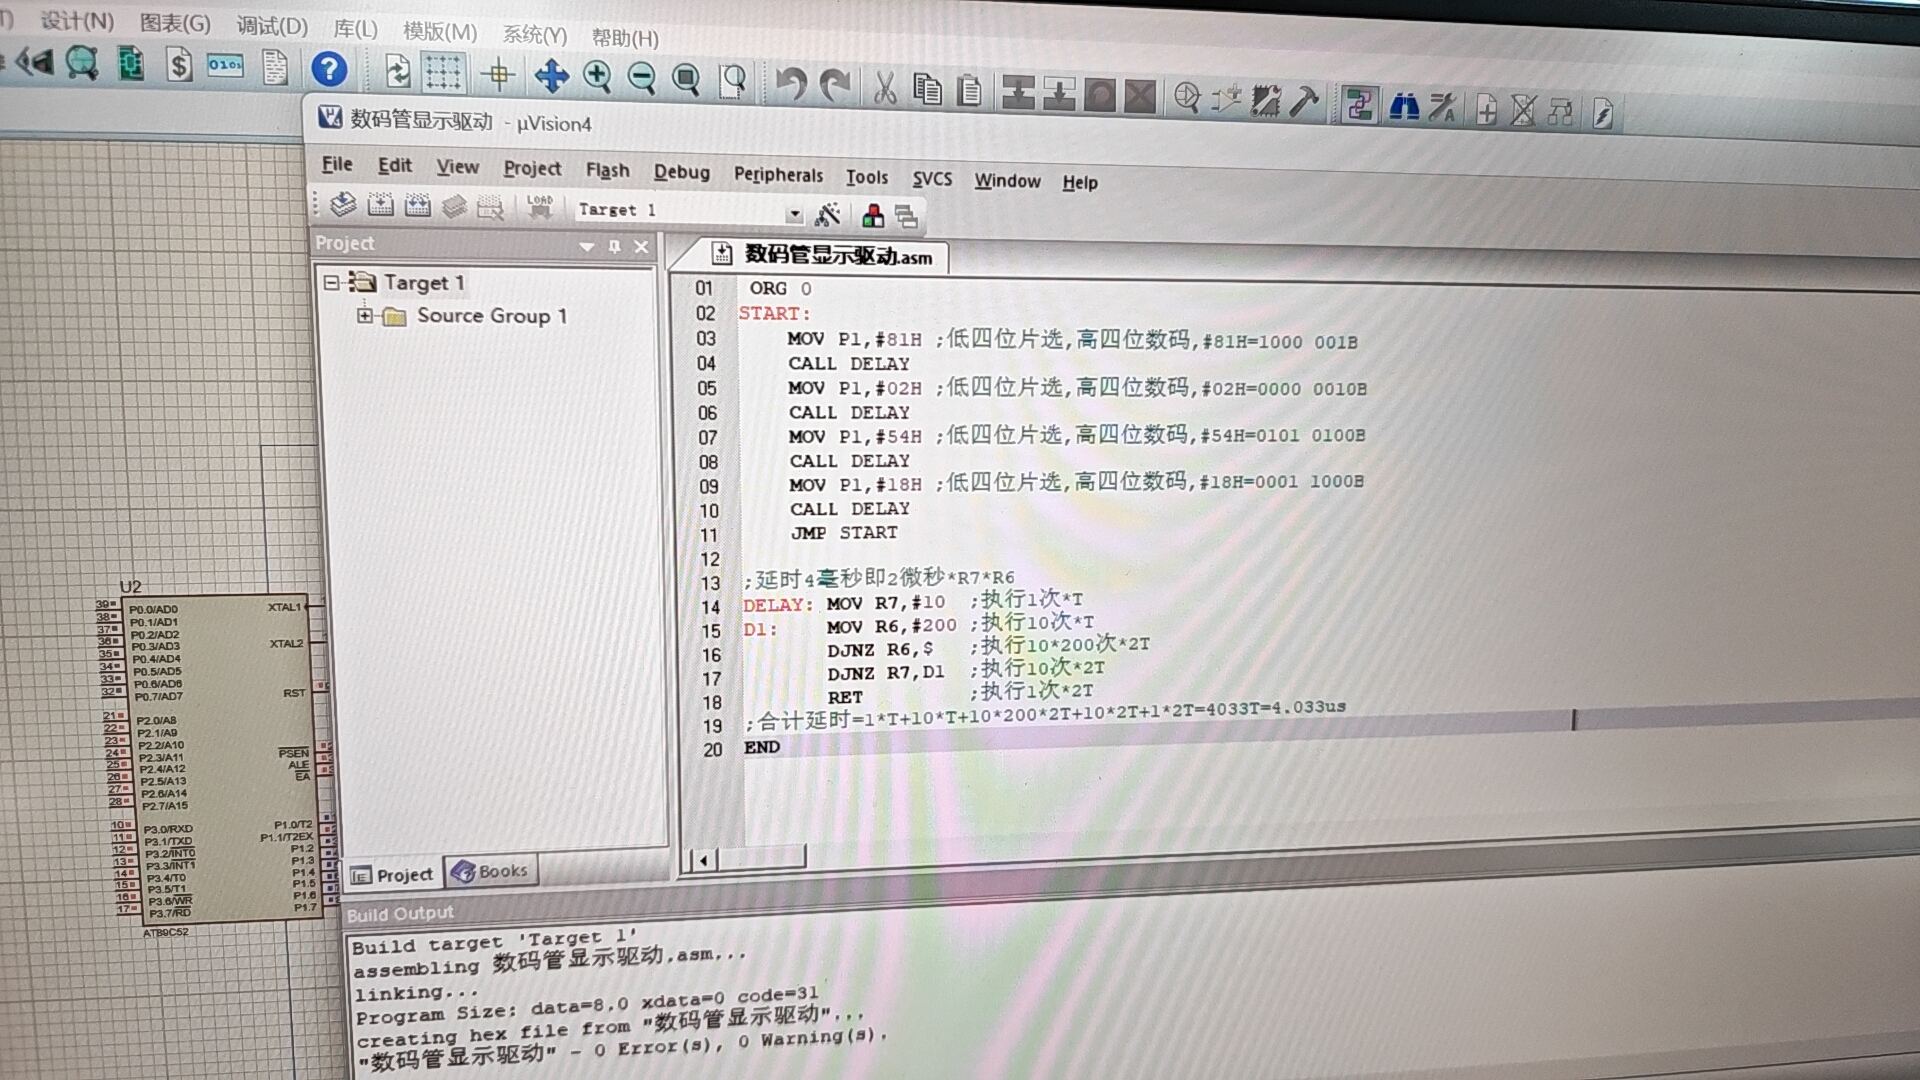Open Target Options magic wand icon

(828, 214)
